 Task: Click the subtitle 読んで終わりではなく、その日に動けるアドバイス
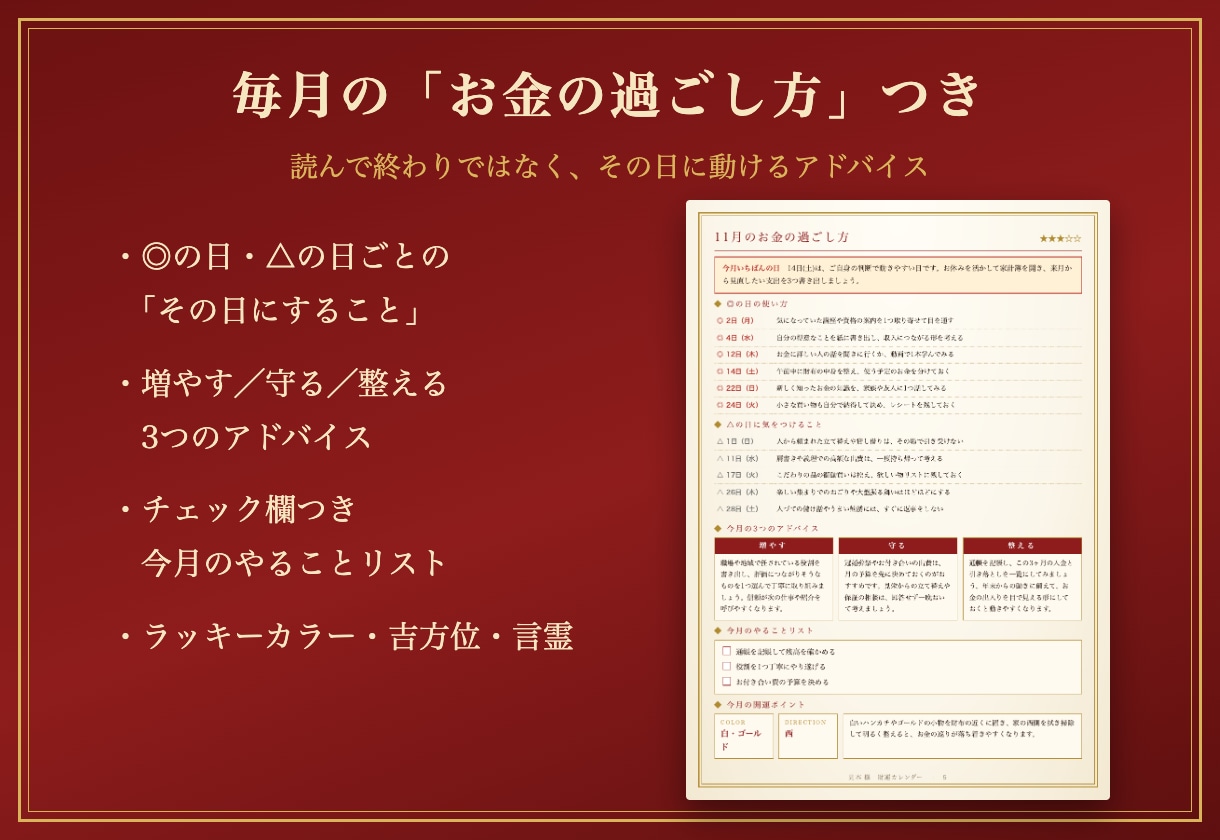610,166
